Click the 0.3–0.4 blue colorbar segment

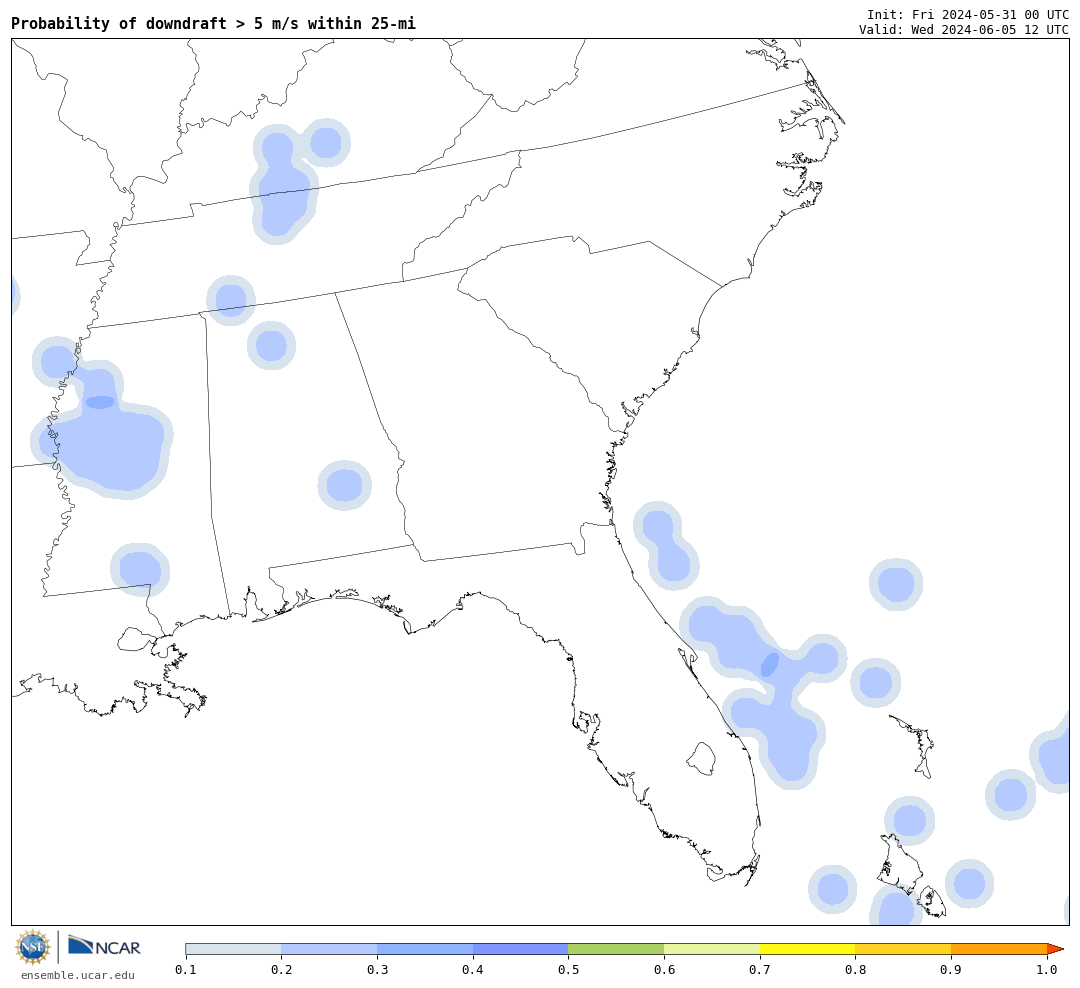coord(425,949)
